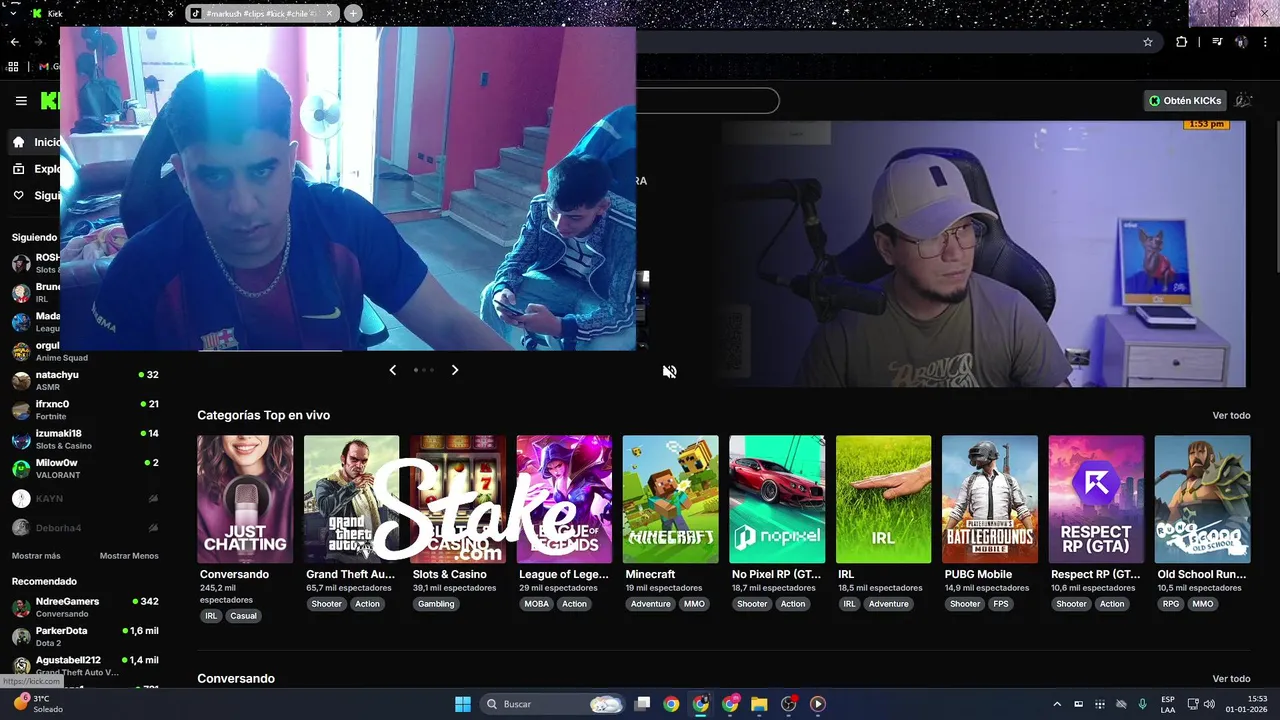Open the Grand Theft Auto category thumbnail
Viewport: 1280px width, 720px height.
(x=351, y=499)
